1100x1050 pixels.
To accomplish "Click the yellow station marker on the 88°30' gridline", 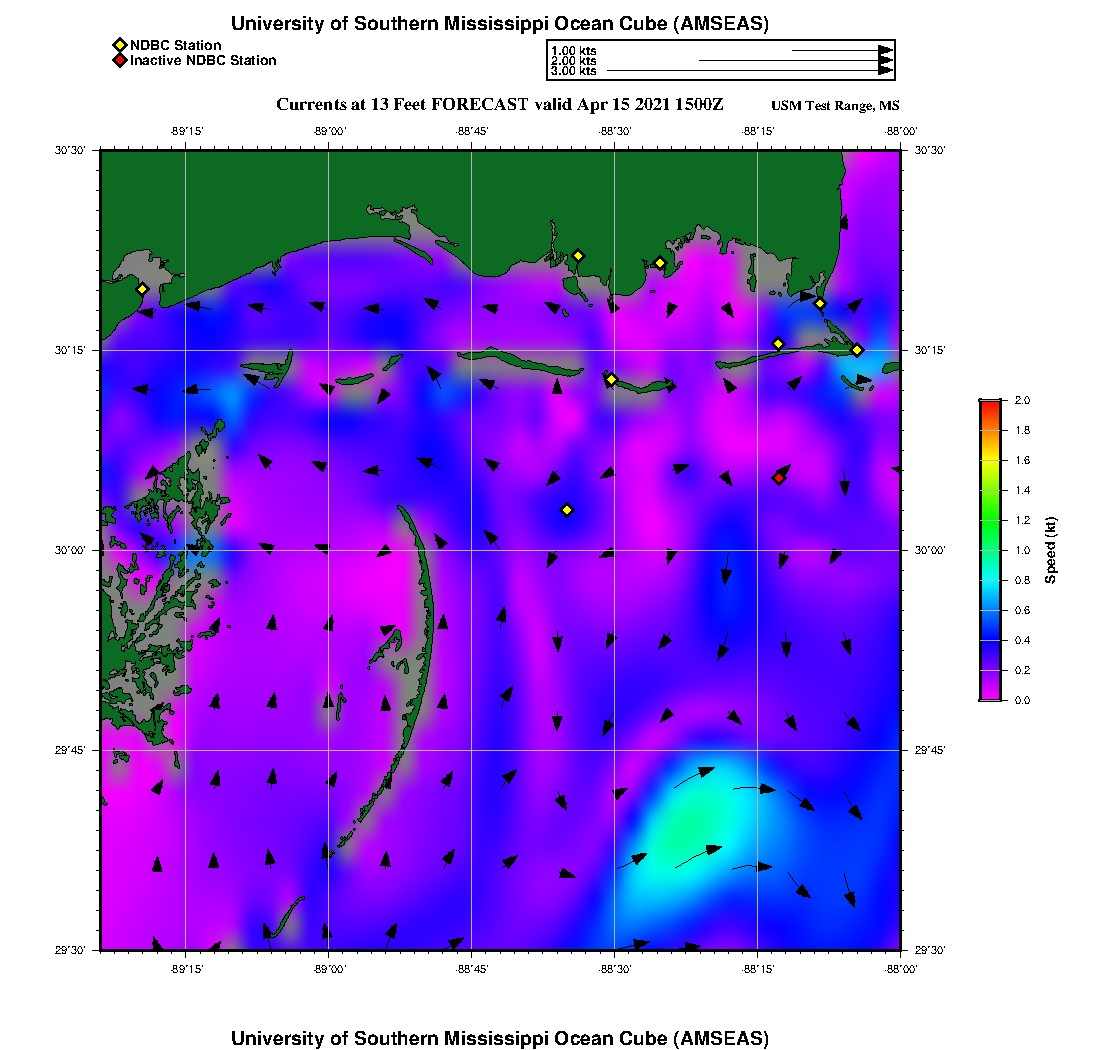I will [x=611, y=379].
